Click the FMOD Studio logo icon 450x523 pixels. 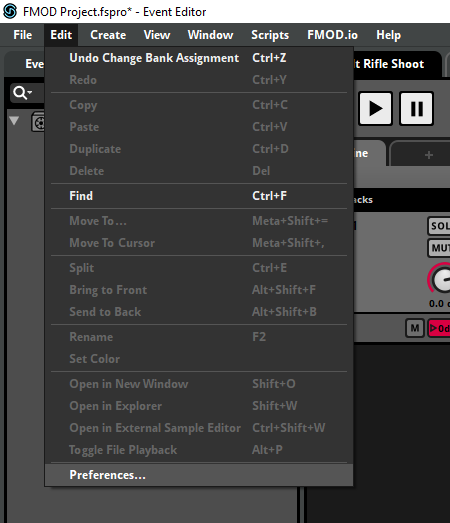pos(10,11)
